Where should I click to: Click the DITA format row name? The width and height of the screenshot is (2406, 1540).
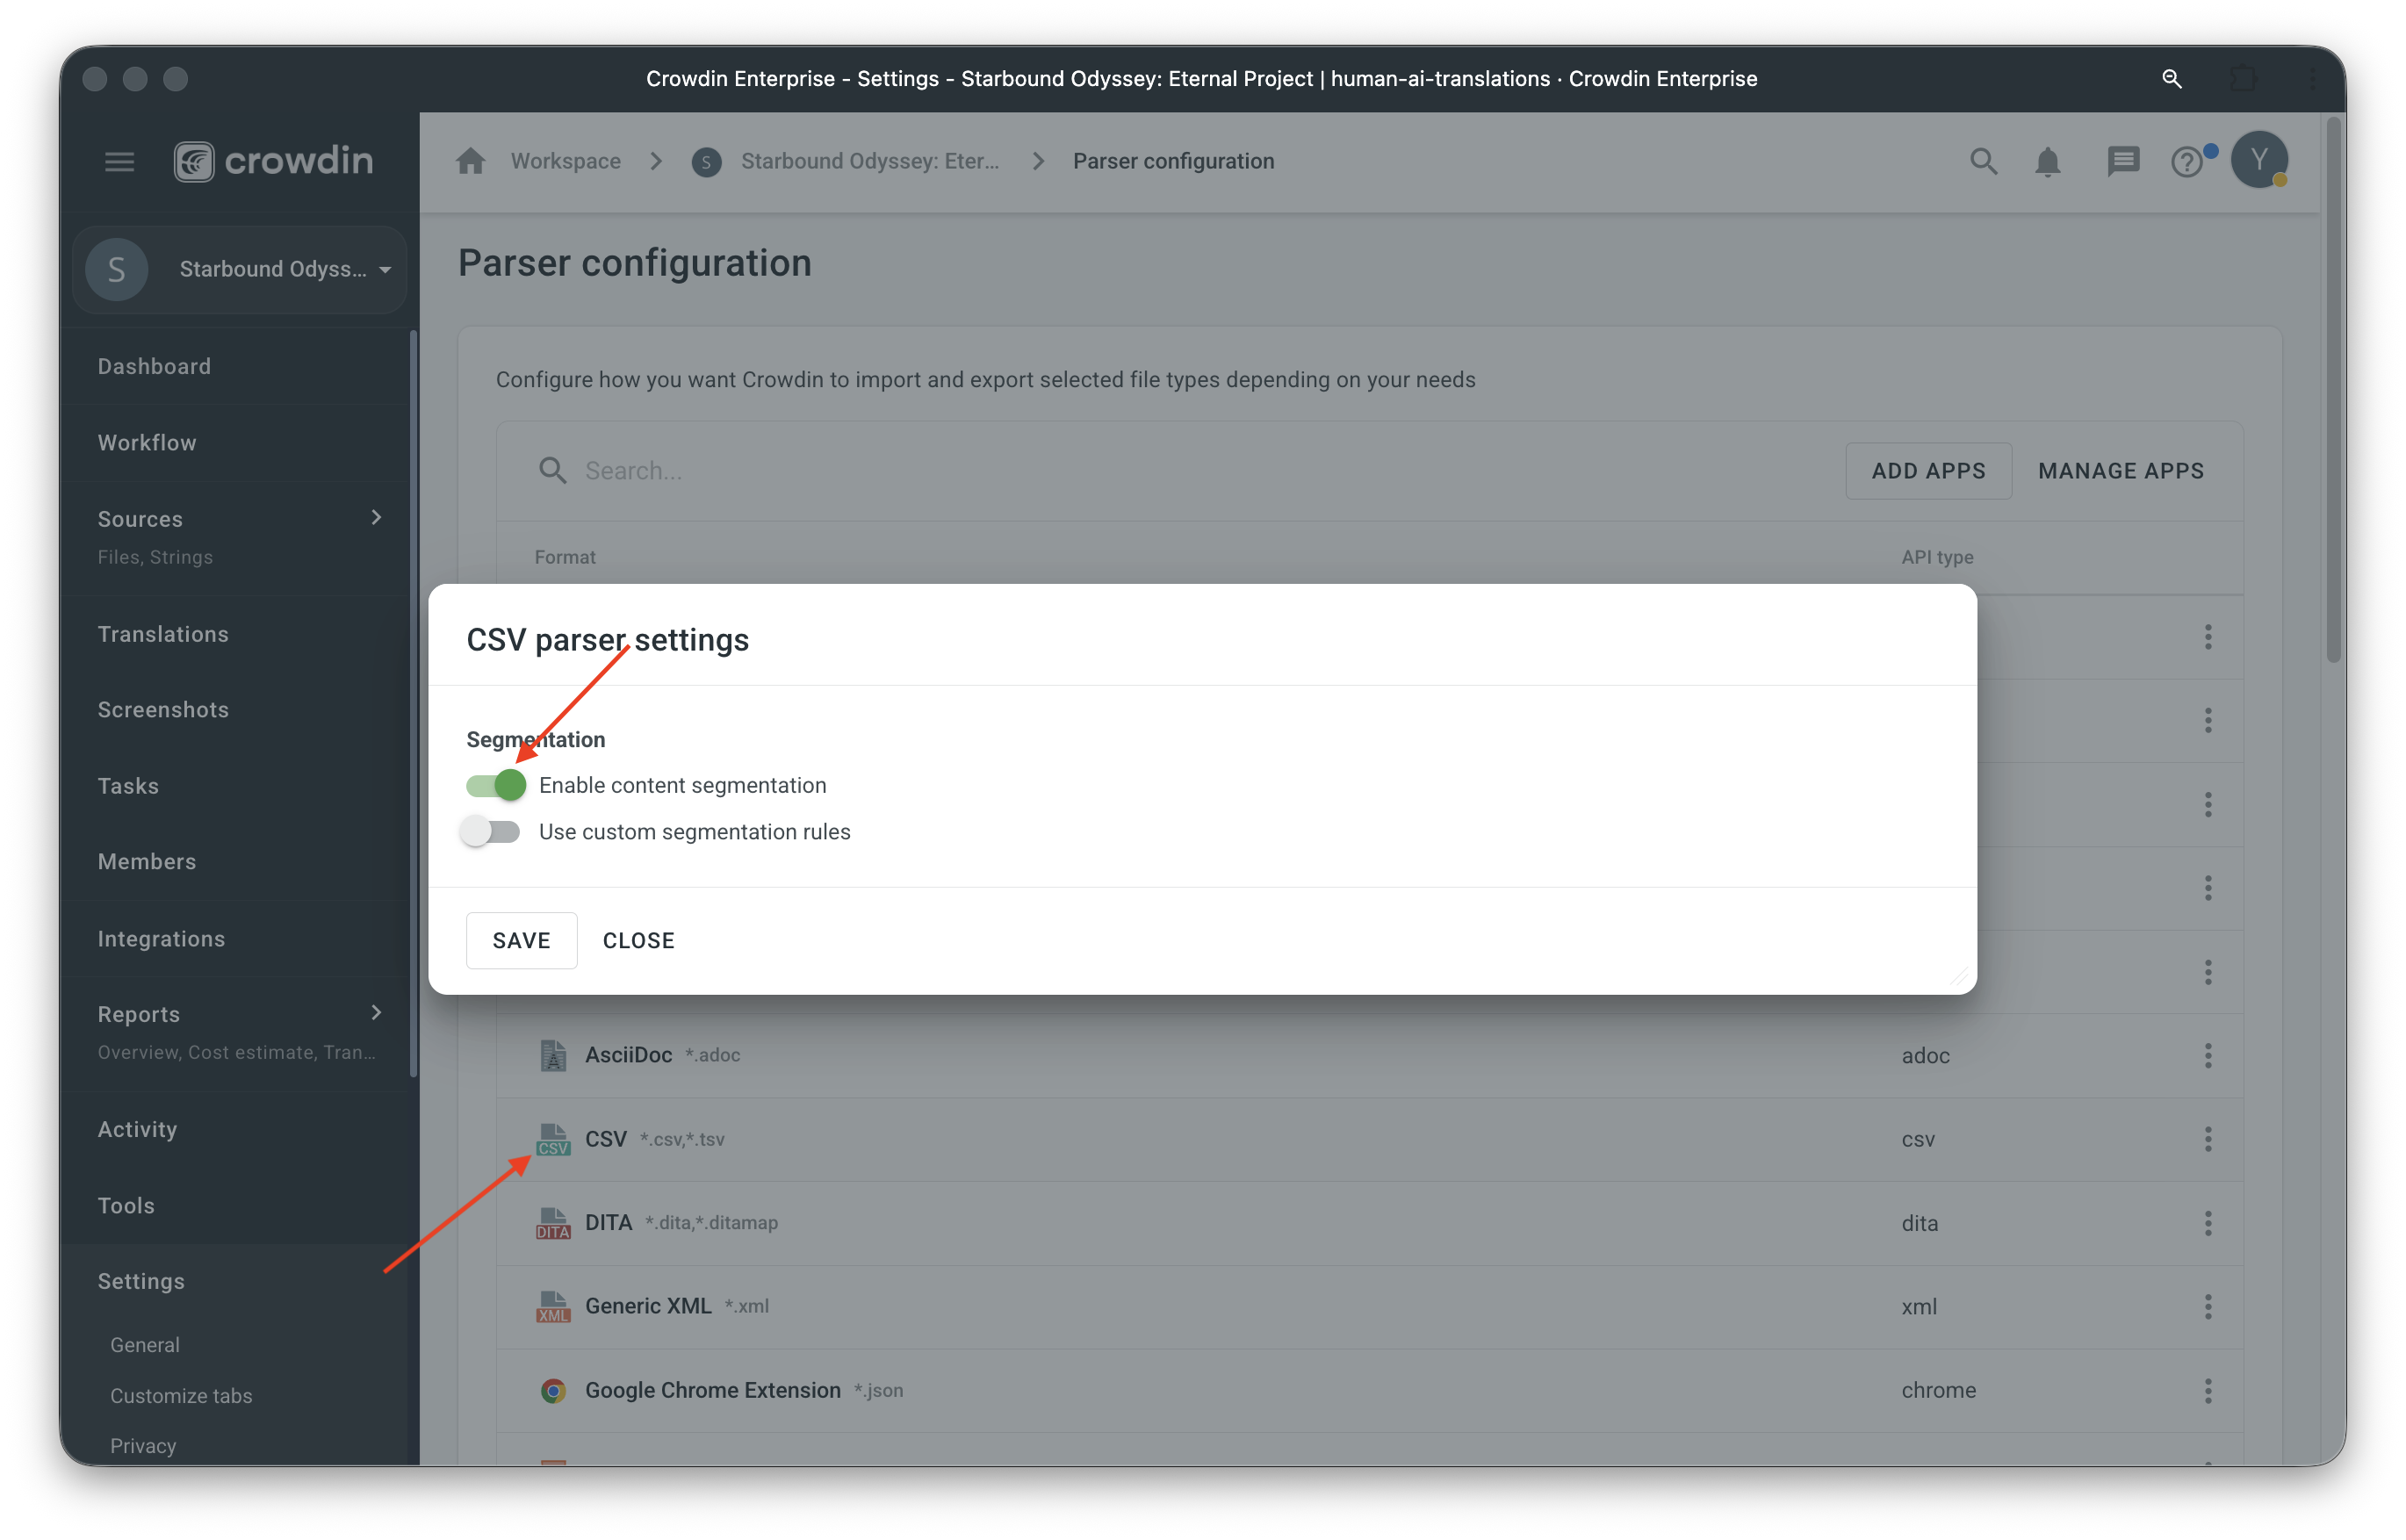pyautogui.click(x=608, y=1223)
